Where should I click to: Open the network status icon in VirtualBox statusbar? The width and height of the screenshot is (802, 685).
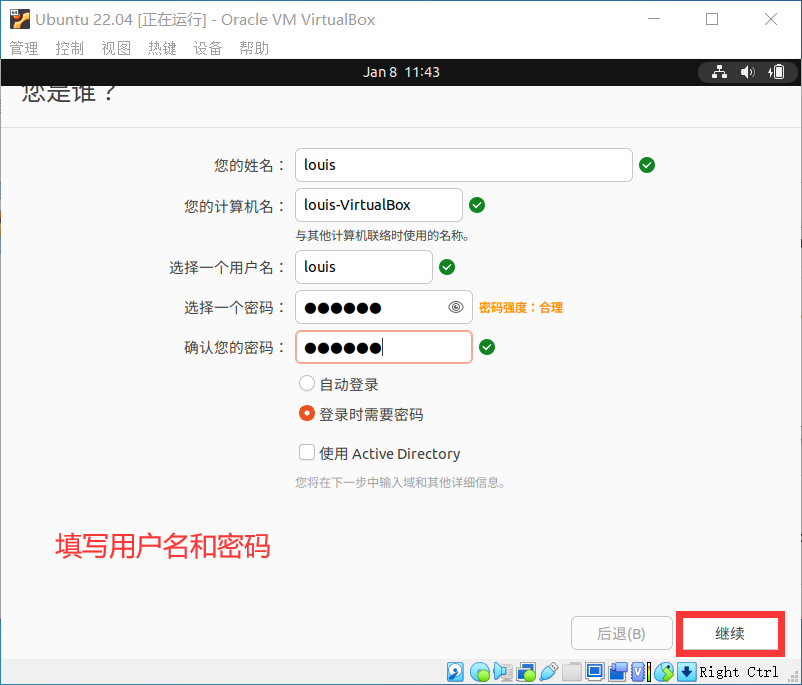pos(524,671)
